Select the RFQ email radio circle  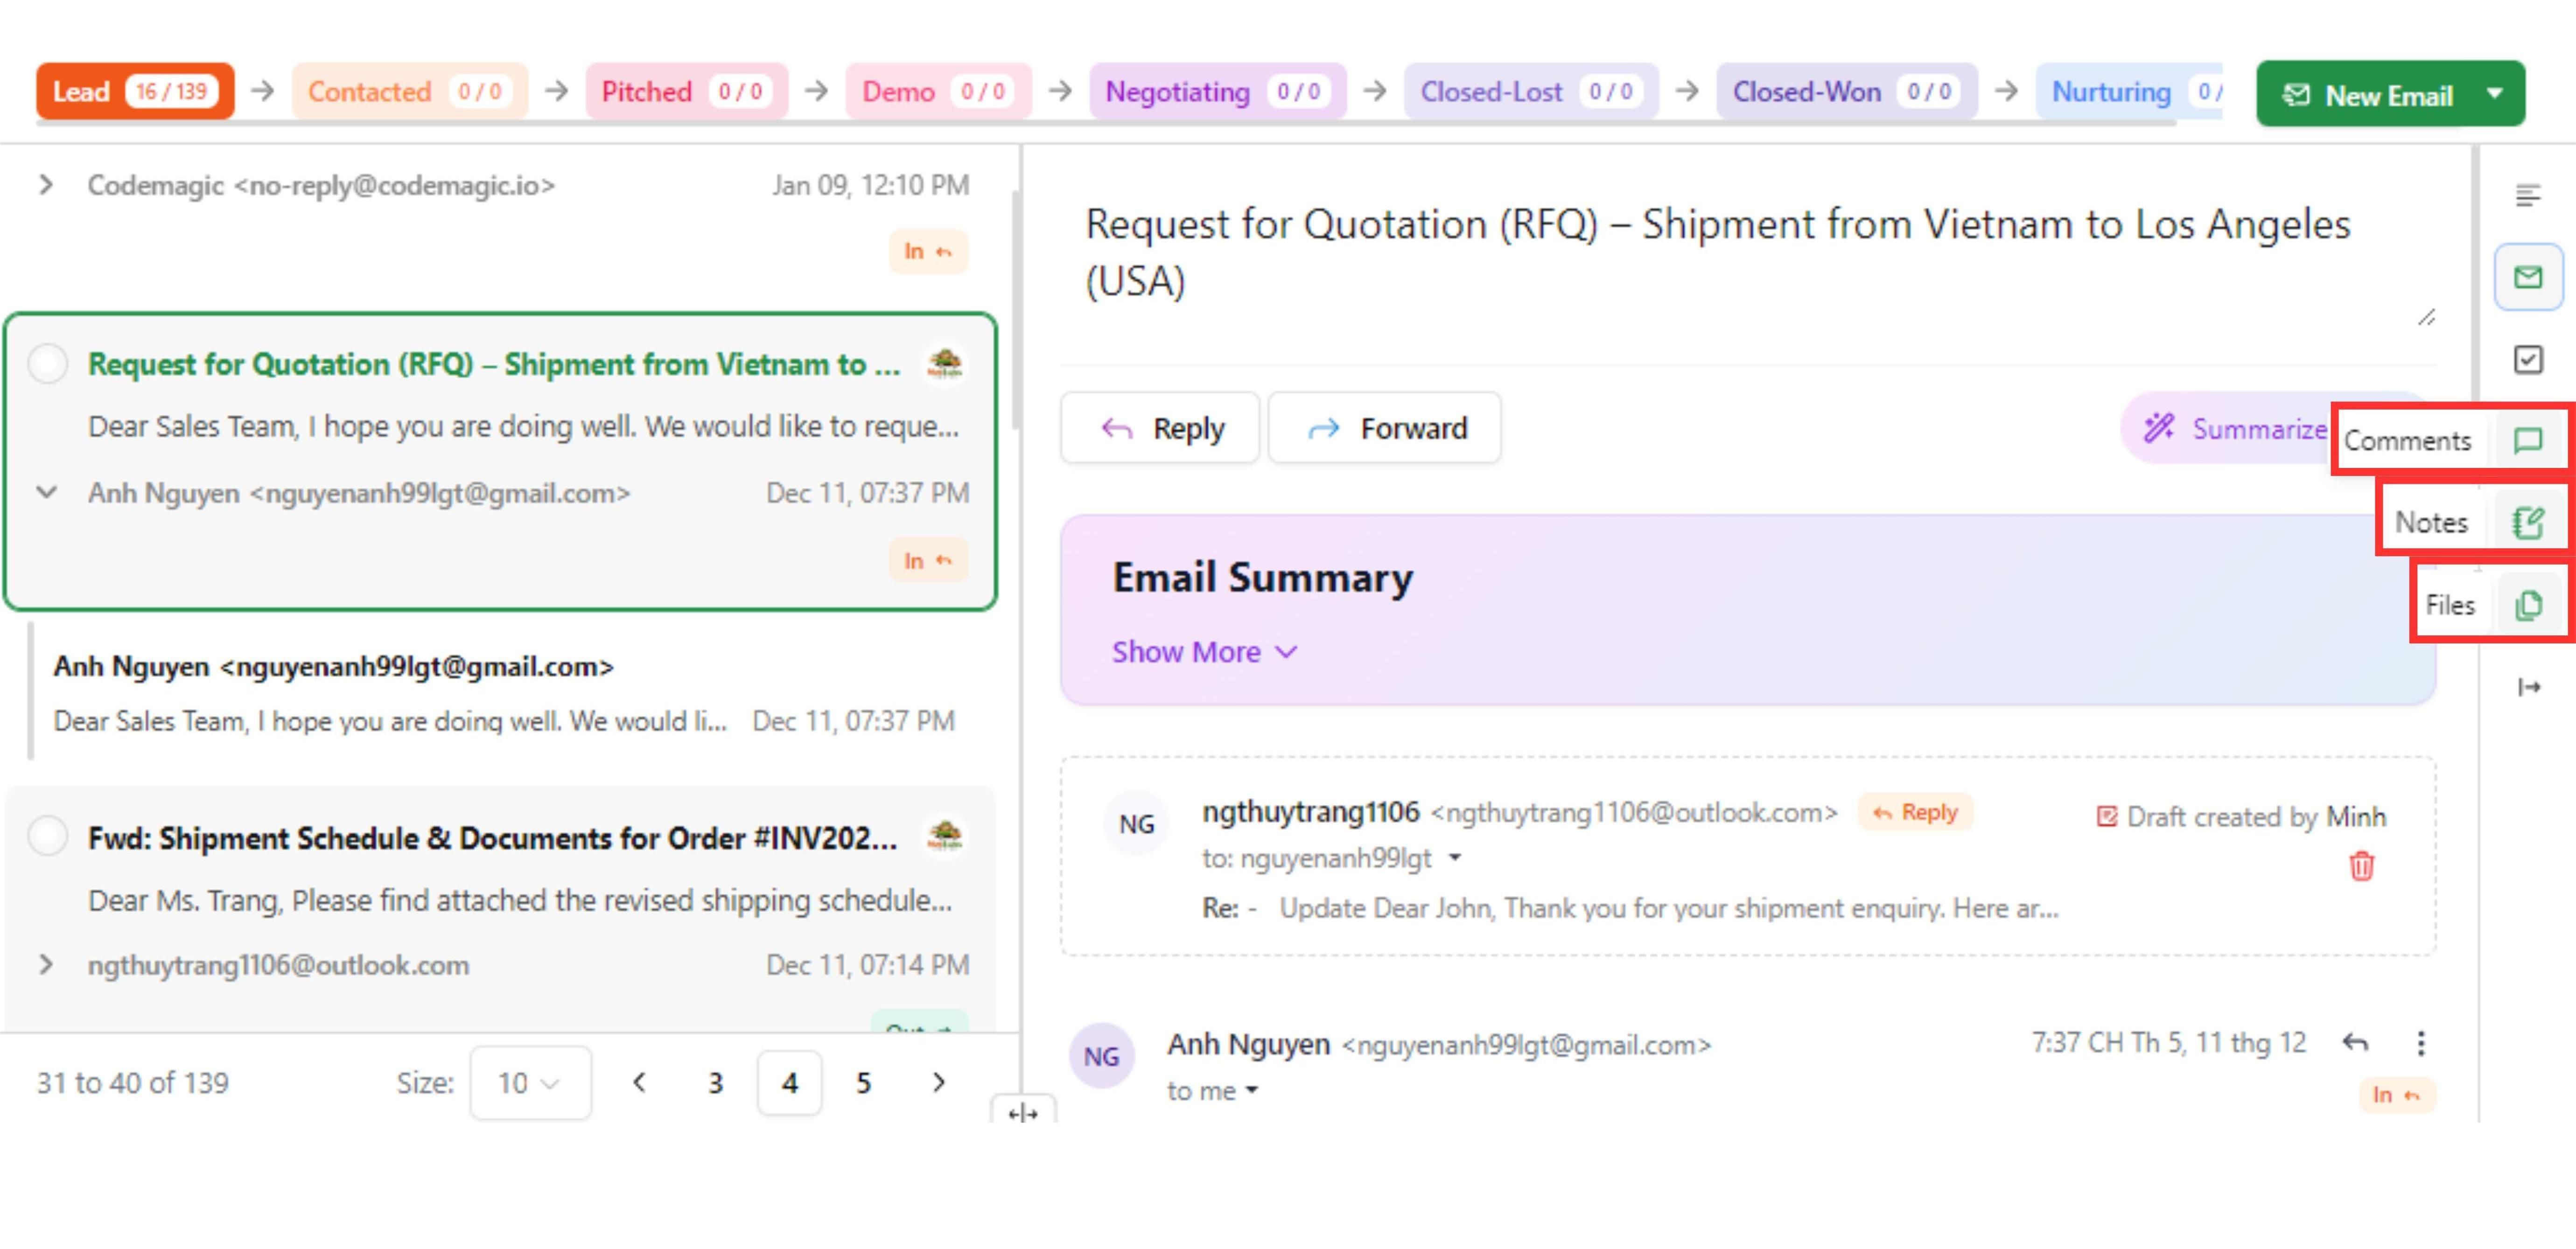48,364
